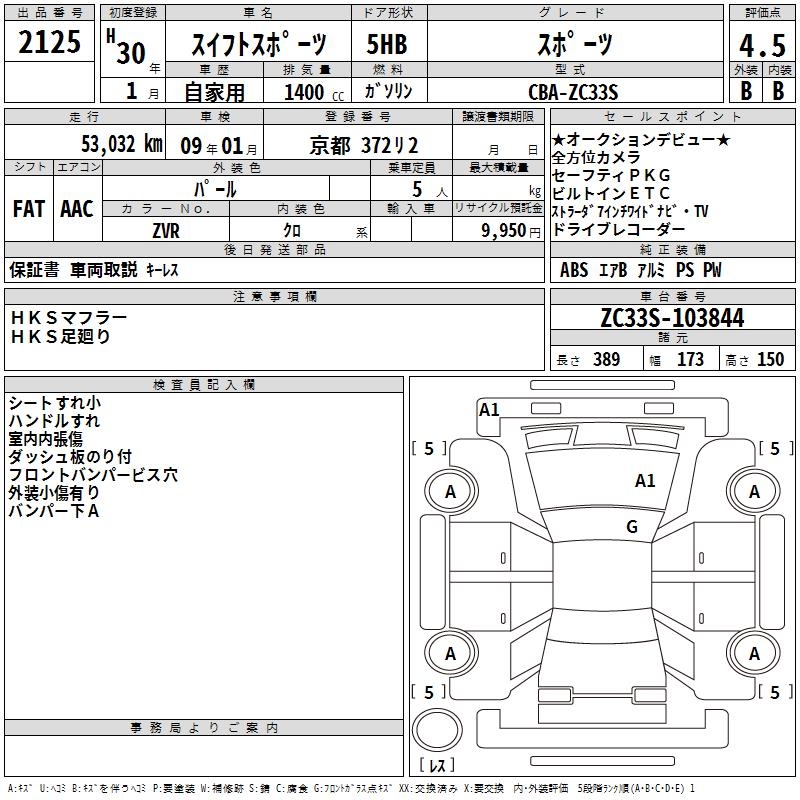This screenshot has width=800, height=800.
Task: Select the chassis number ZC33S-103844
Action: click(672, 317)
